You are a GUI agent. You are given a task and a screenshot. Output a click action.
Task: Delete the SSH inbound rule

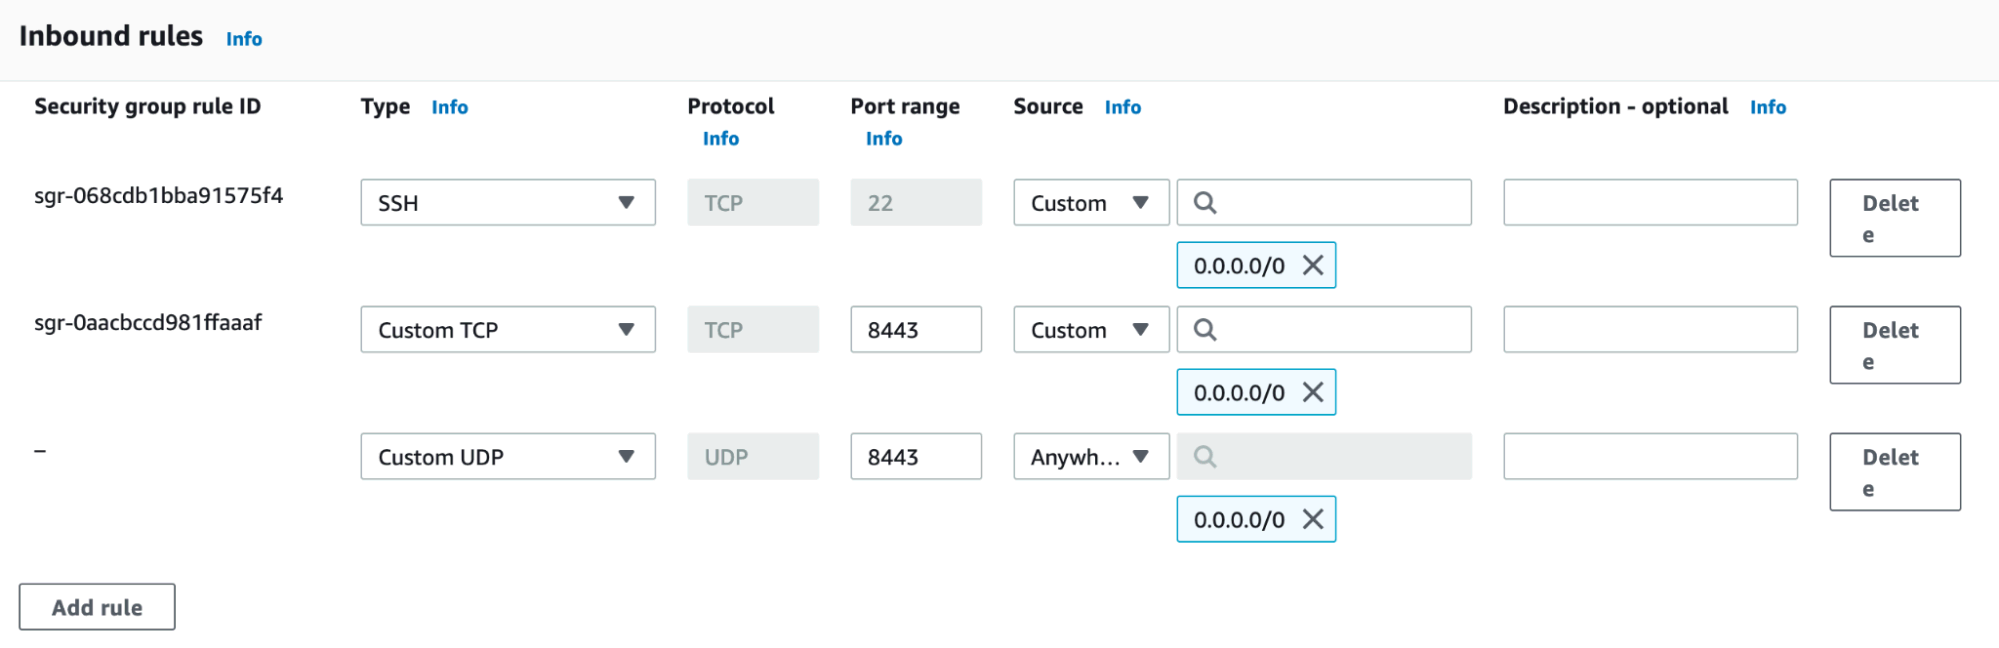pos(1894,218)
